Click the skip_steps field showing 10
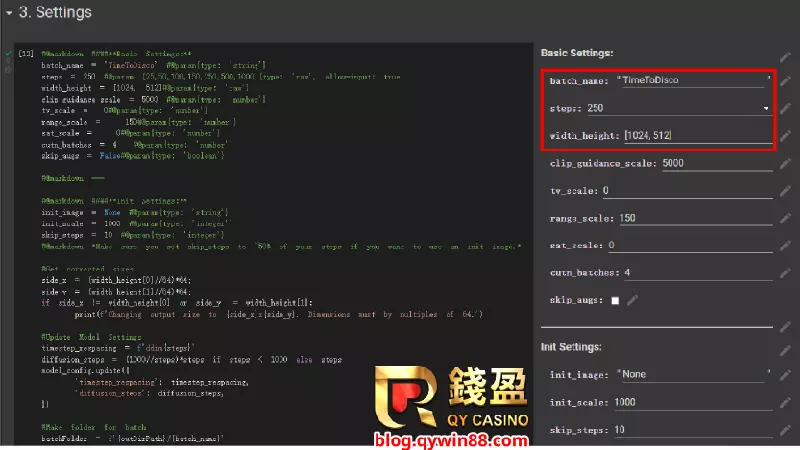The image size is (800, 450). (692, 430)
